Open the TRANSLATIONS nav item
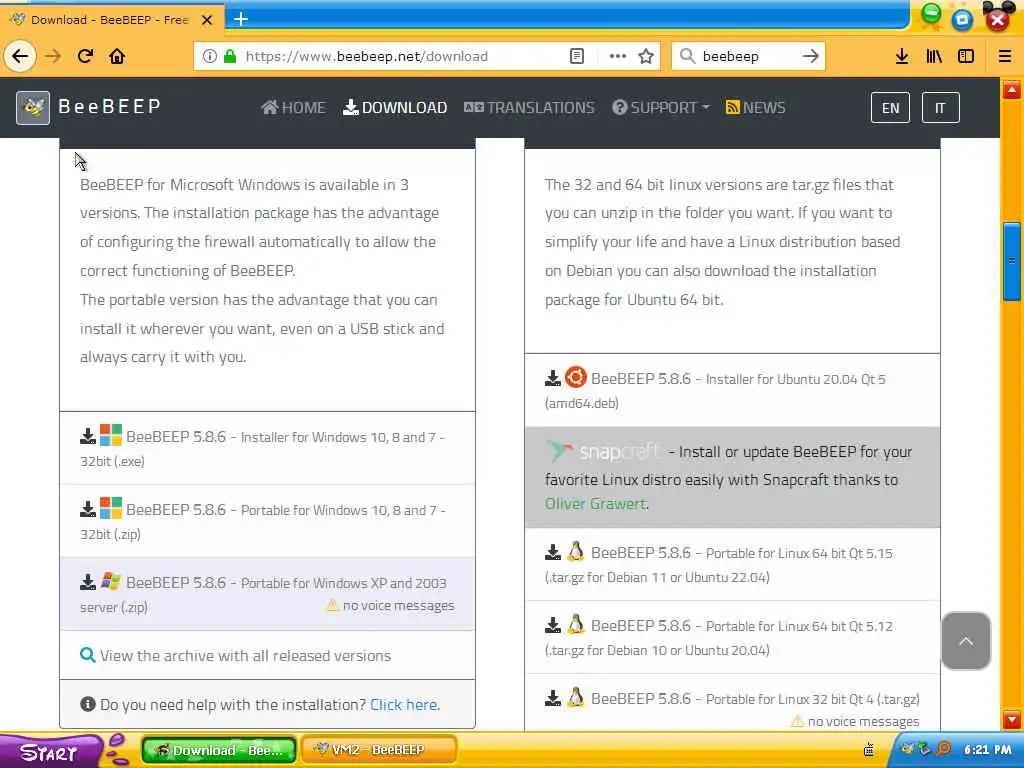The height and width of the screenshot is (768, 1024). click(x=529, y=107)
